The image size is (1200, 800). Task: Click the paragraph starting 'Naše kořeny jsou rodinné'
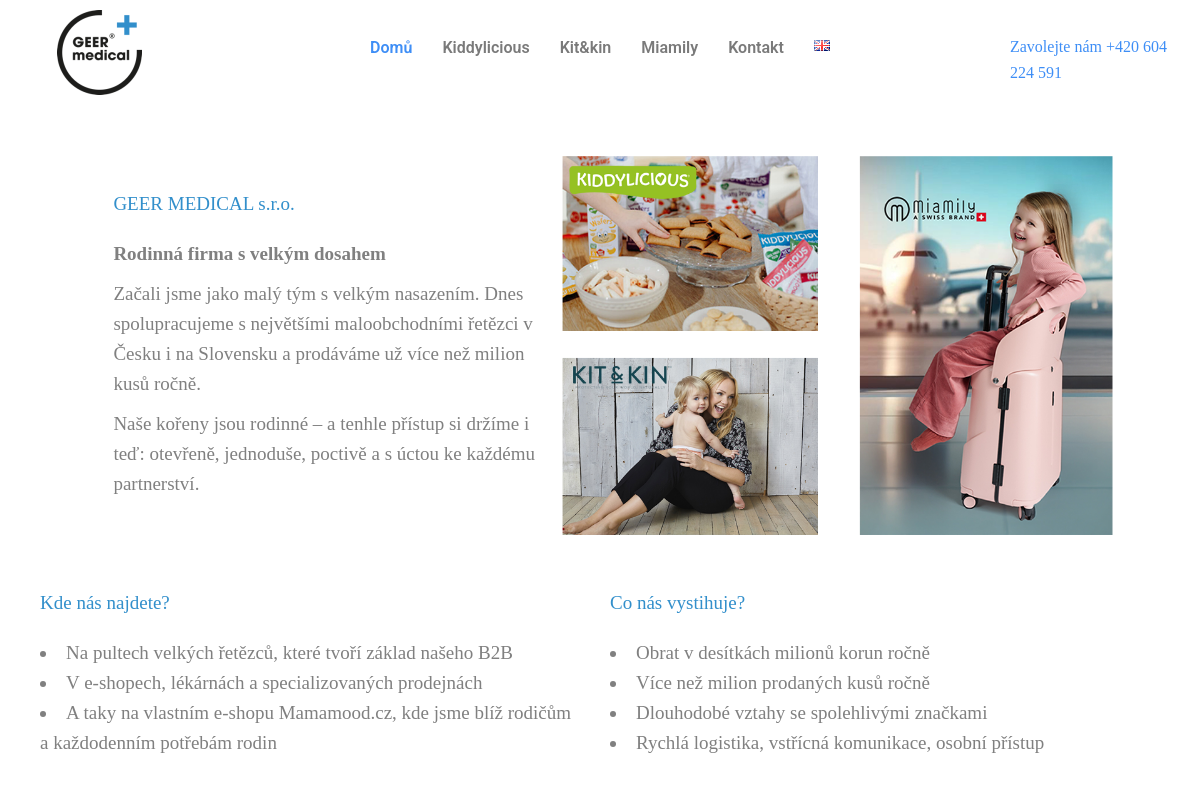pos(325,454)
